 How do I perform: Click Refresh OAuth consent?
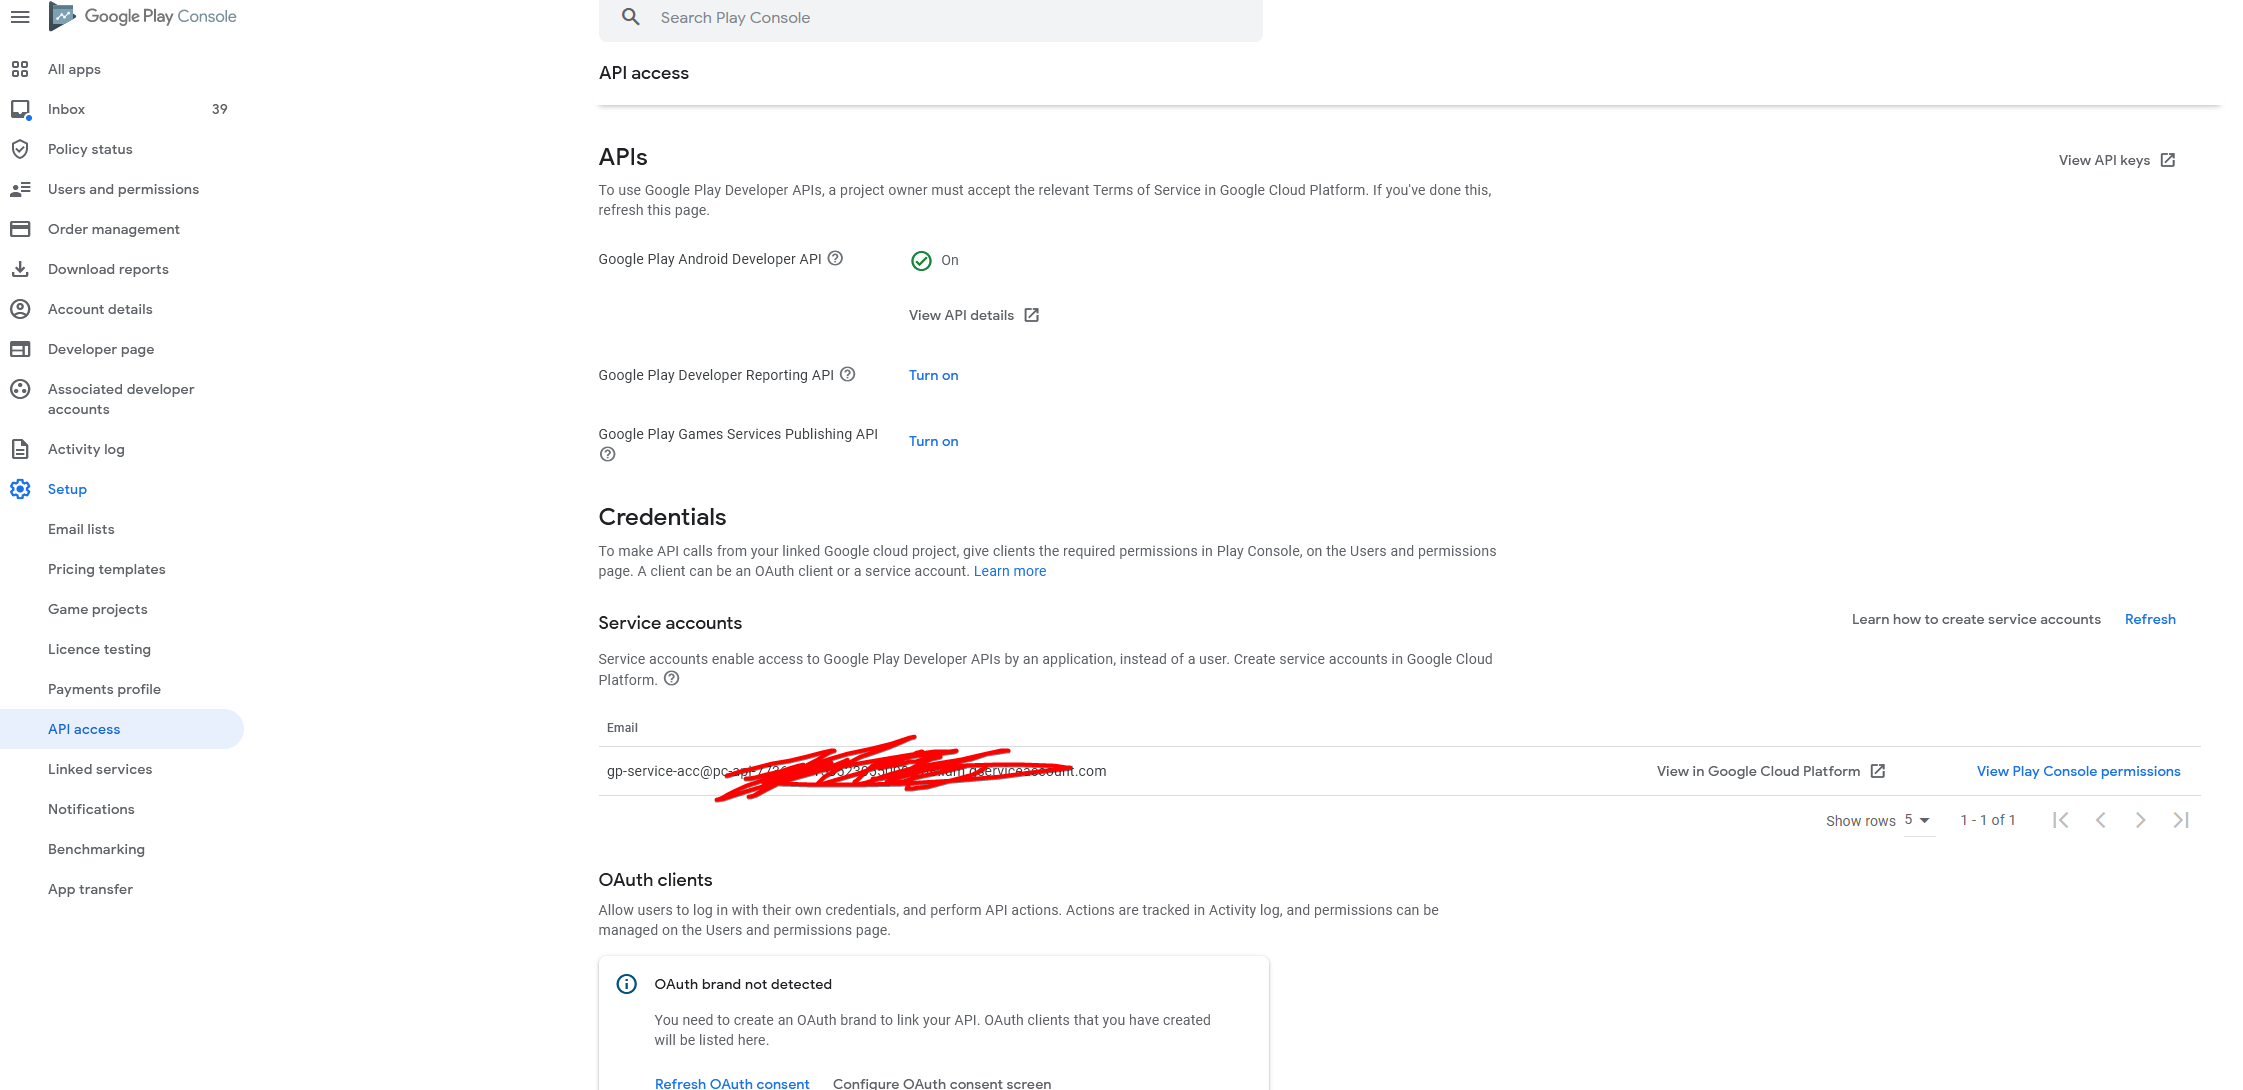point(732,1082)
